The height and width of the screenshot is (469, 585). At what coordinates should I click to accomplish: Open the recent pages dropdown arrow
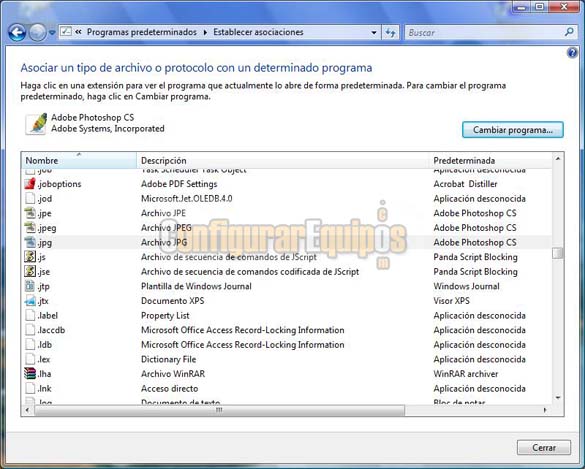pos(52,33)
